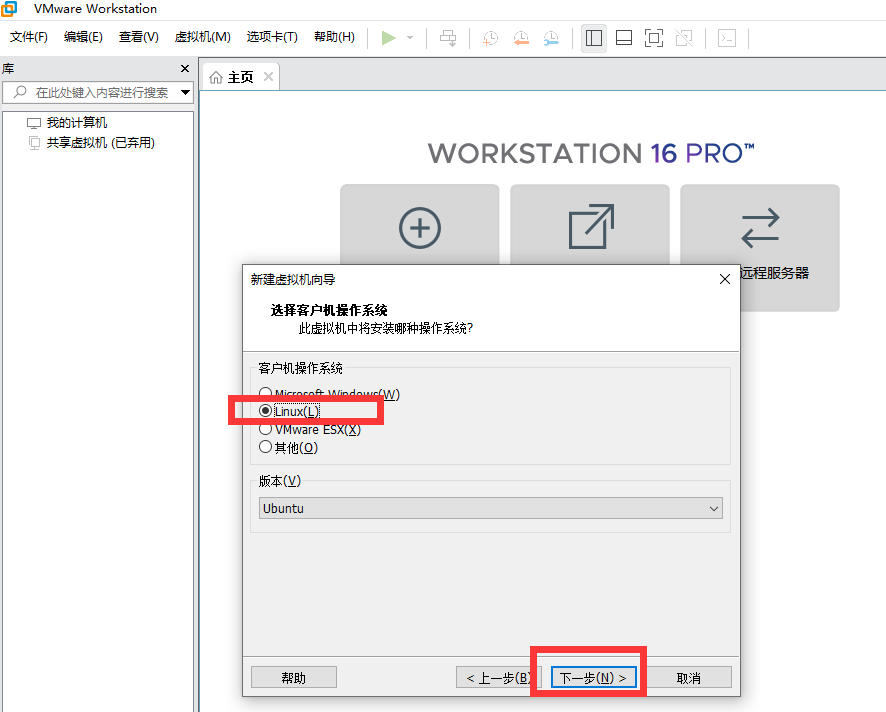Click the home icon on main tab

pos(215,77)
